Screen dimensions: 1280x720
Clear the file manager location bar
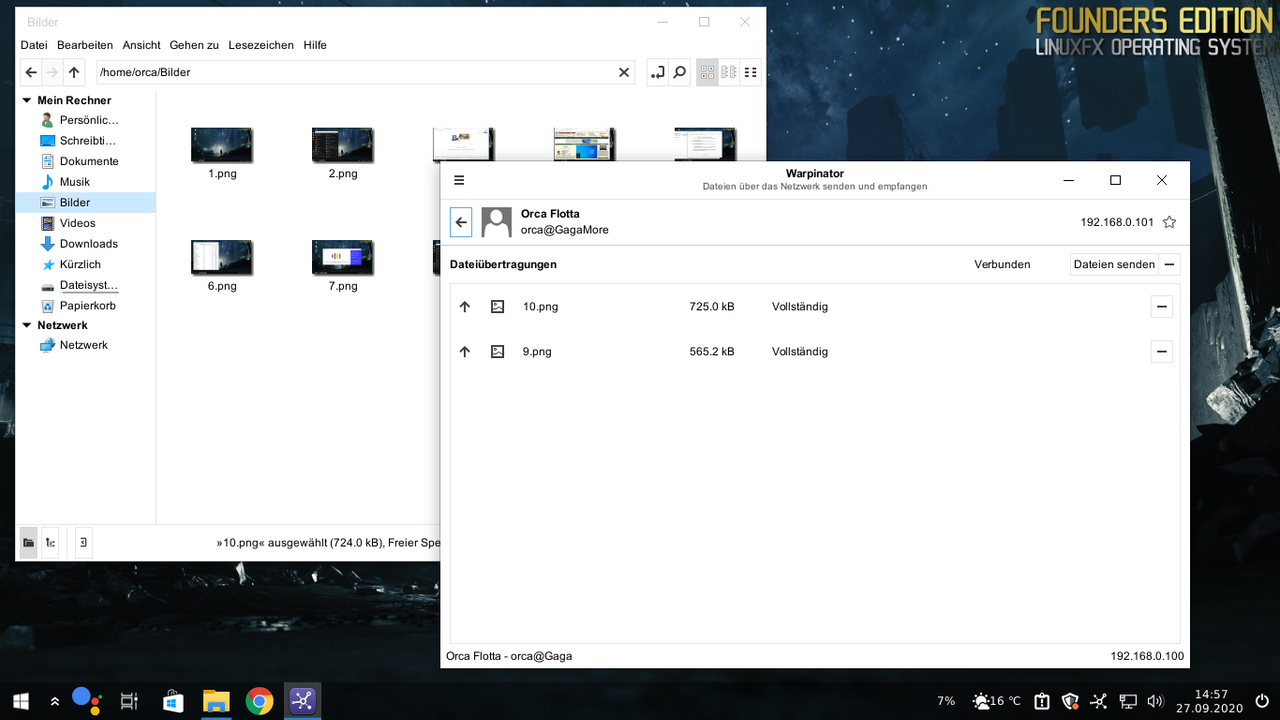[x=624, y=72]
